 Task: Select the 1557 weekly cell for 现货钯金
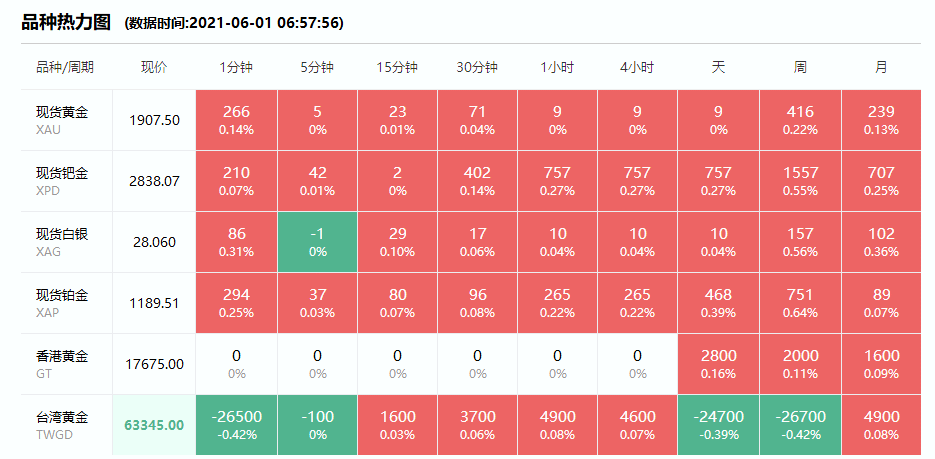click(800, 181)
